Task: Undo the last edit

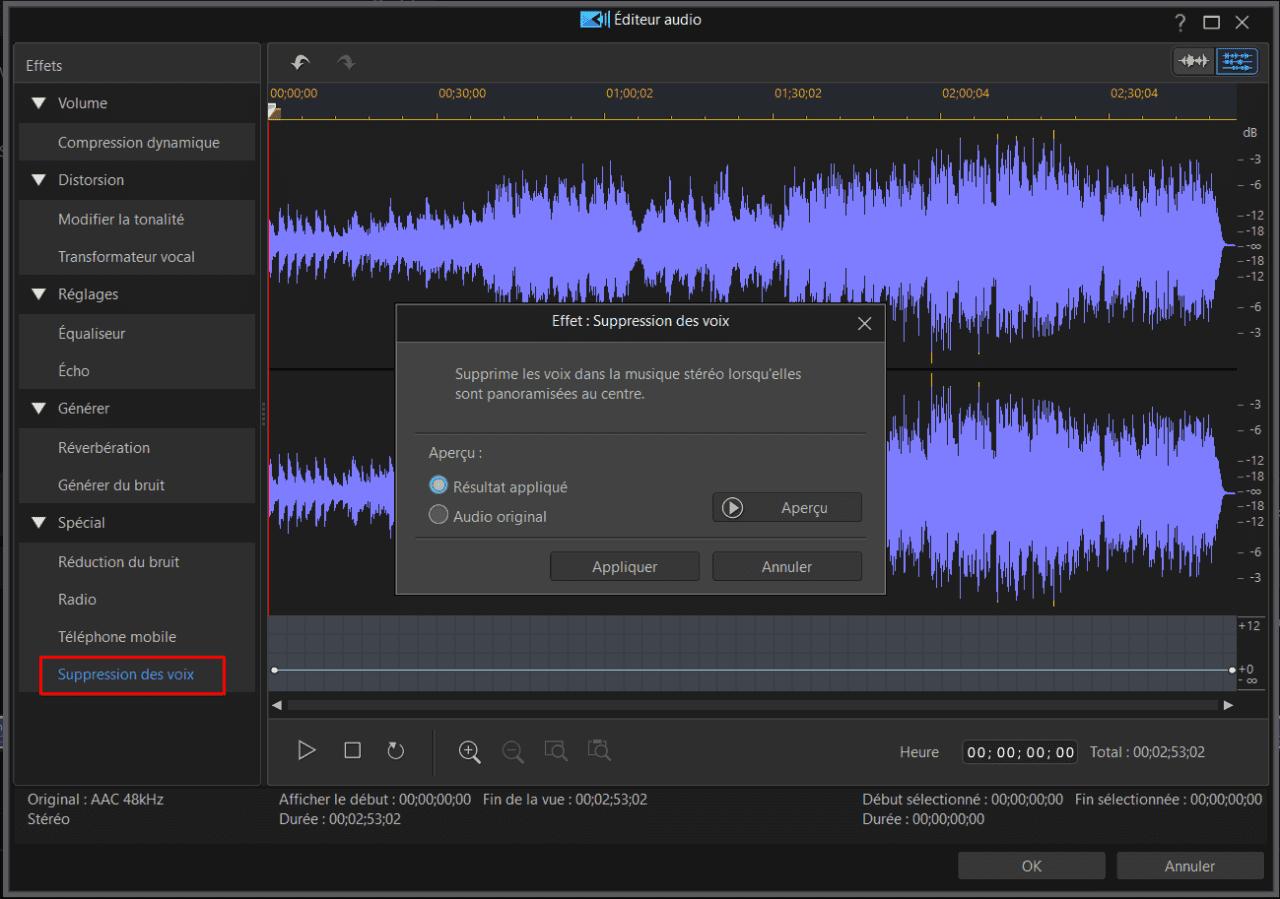Action: tap(300, 61)
